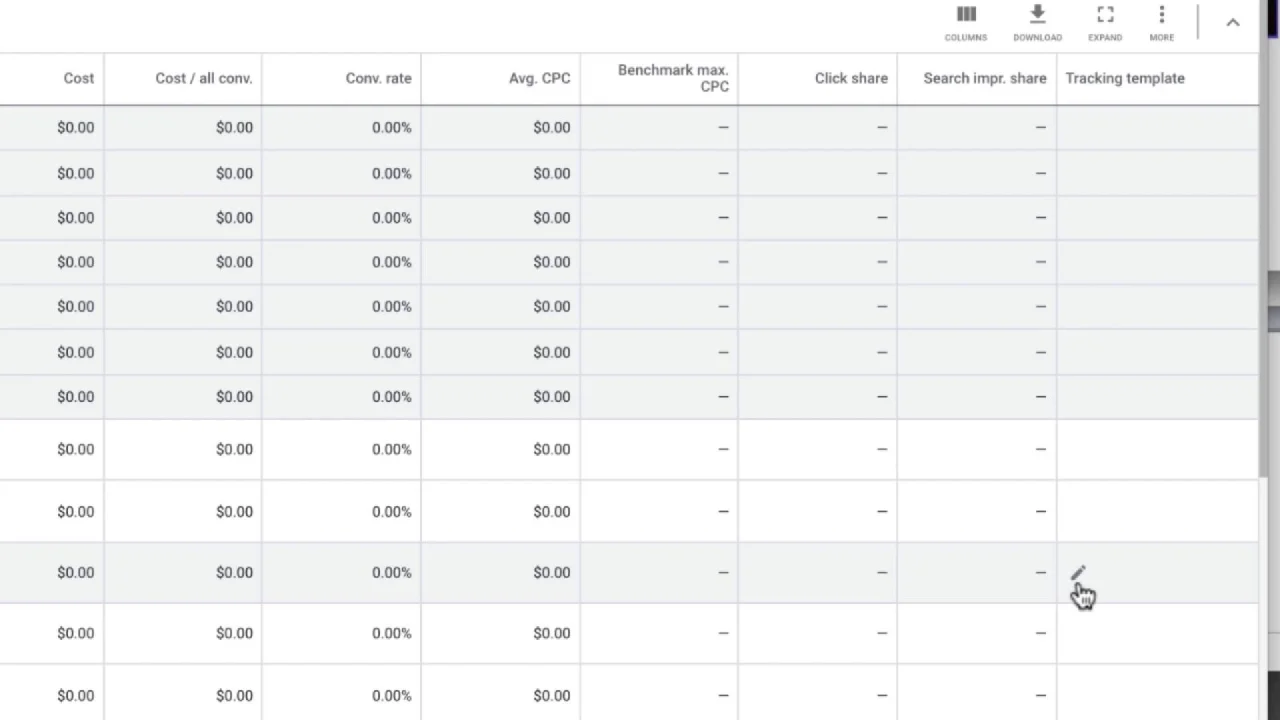Click Benchmark max. CPC dash in top row
1280x720 pixels.
point(723,127)
